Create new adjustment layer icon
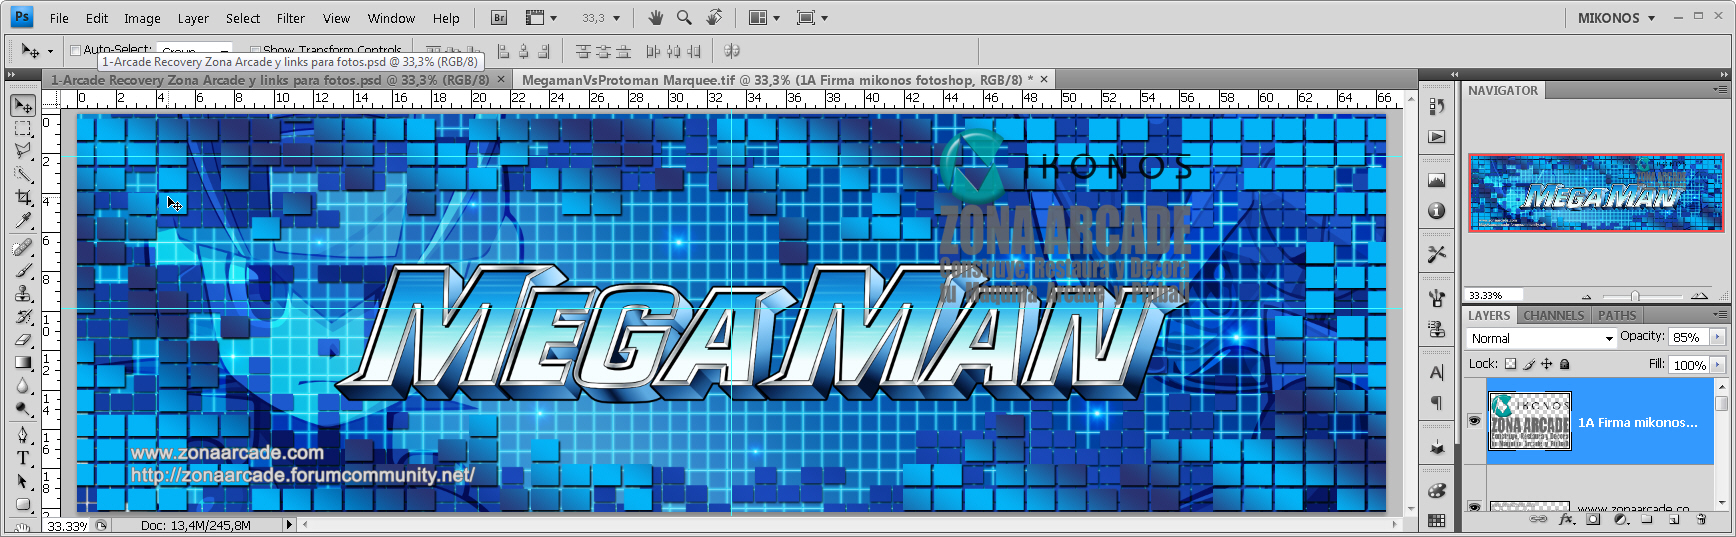1736x537 pixels. (x=1620, y=519)
